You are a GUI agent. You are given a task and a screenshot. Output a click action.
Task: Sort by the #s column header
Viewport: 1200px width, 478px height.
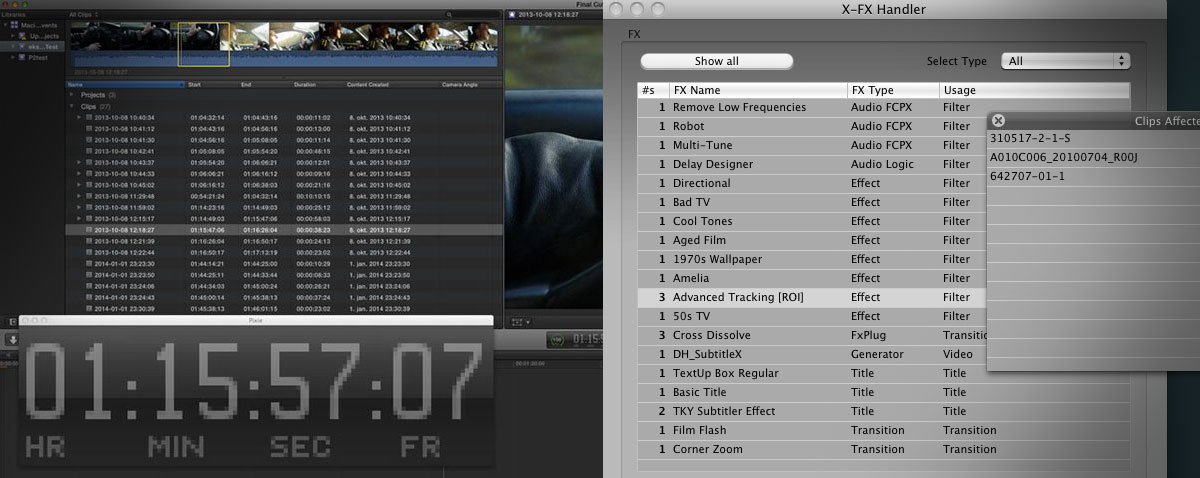pos(653,90)
